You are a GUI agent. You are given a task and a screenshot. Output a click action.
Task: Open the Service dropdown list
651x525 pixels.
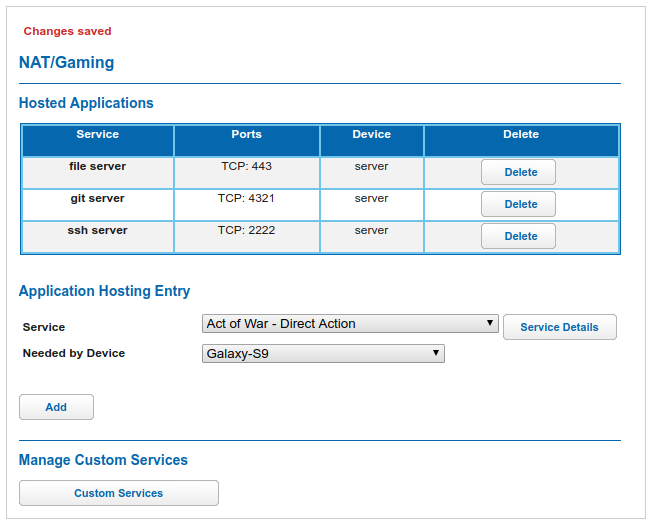click(350, 324)
